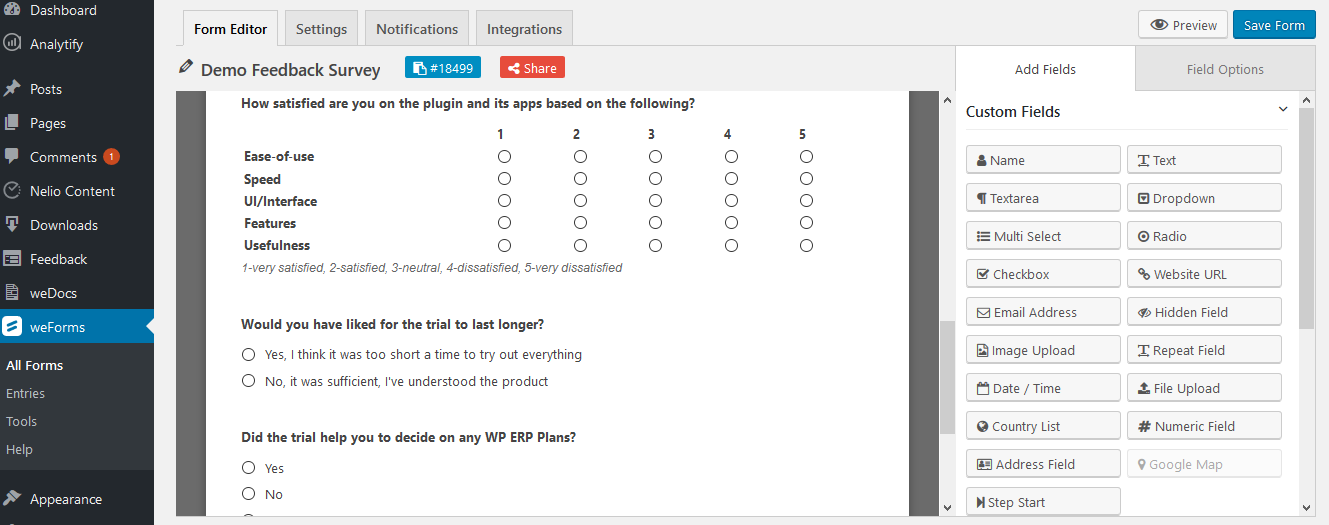Click the Nelio Content clock icon

(12, 190)
